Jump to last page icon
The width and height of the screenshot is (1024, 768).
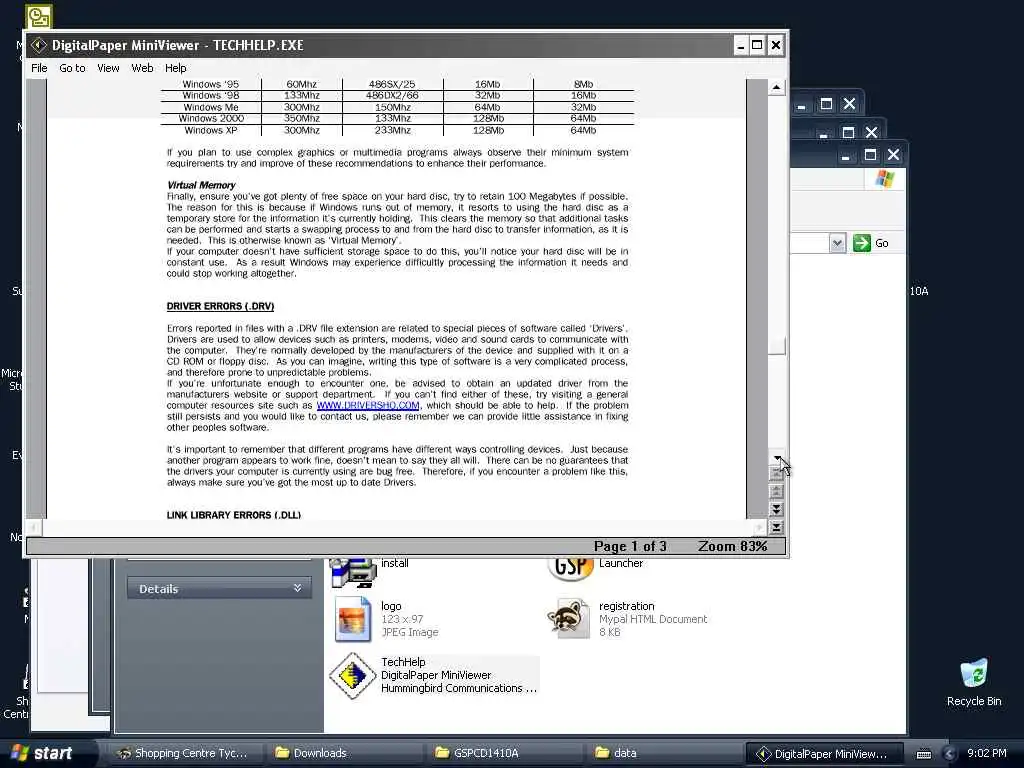coord(776,527)
